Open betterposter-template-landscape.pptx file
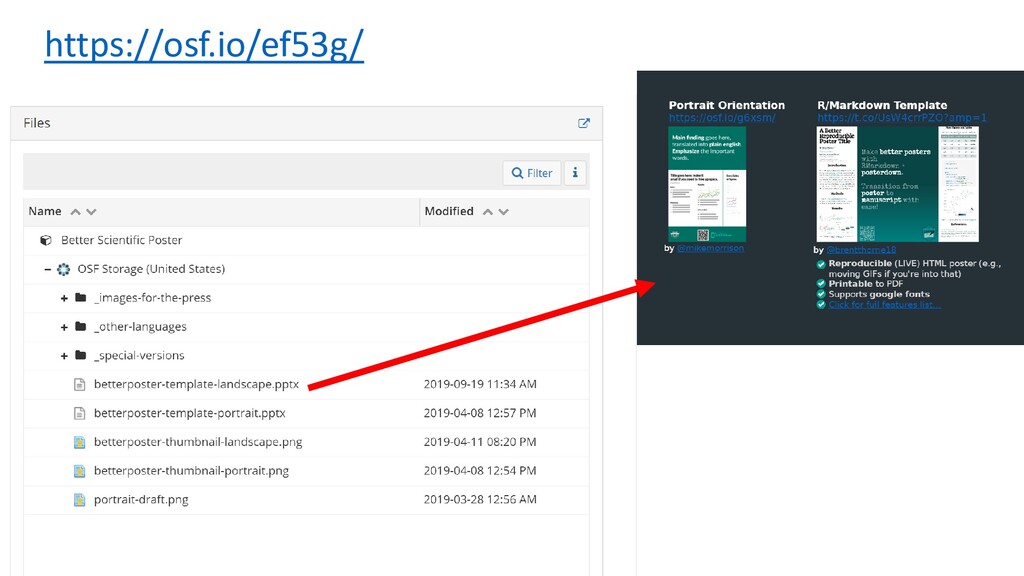 (196, 384)
